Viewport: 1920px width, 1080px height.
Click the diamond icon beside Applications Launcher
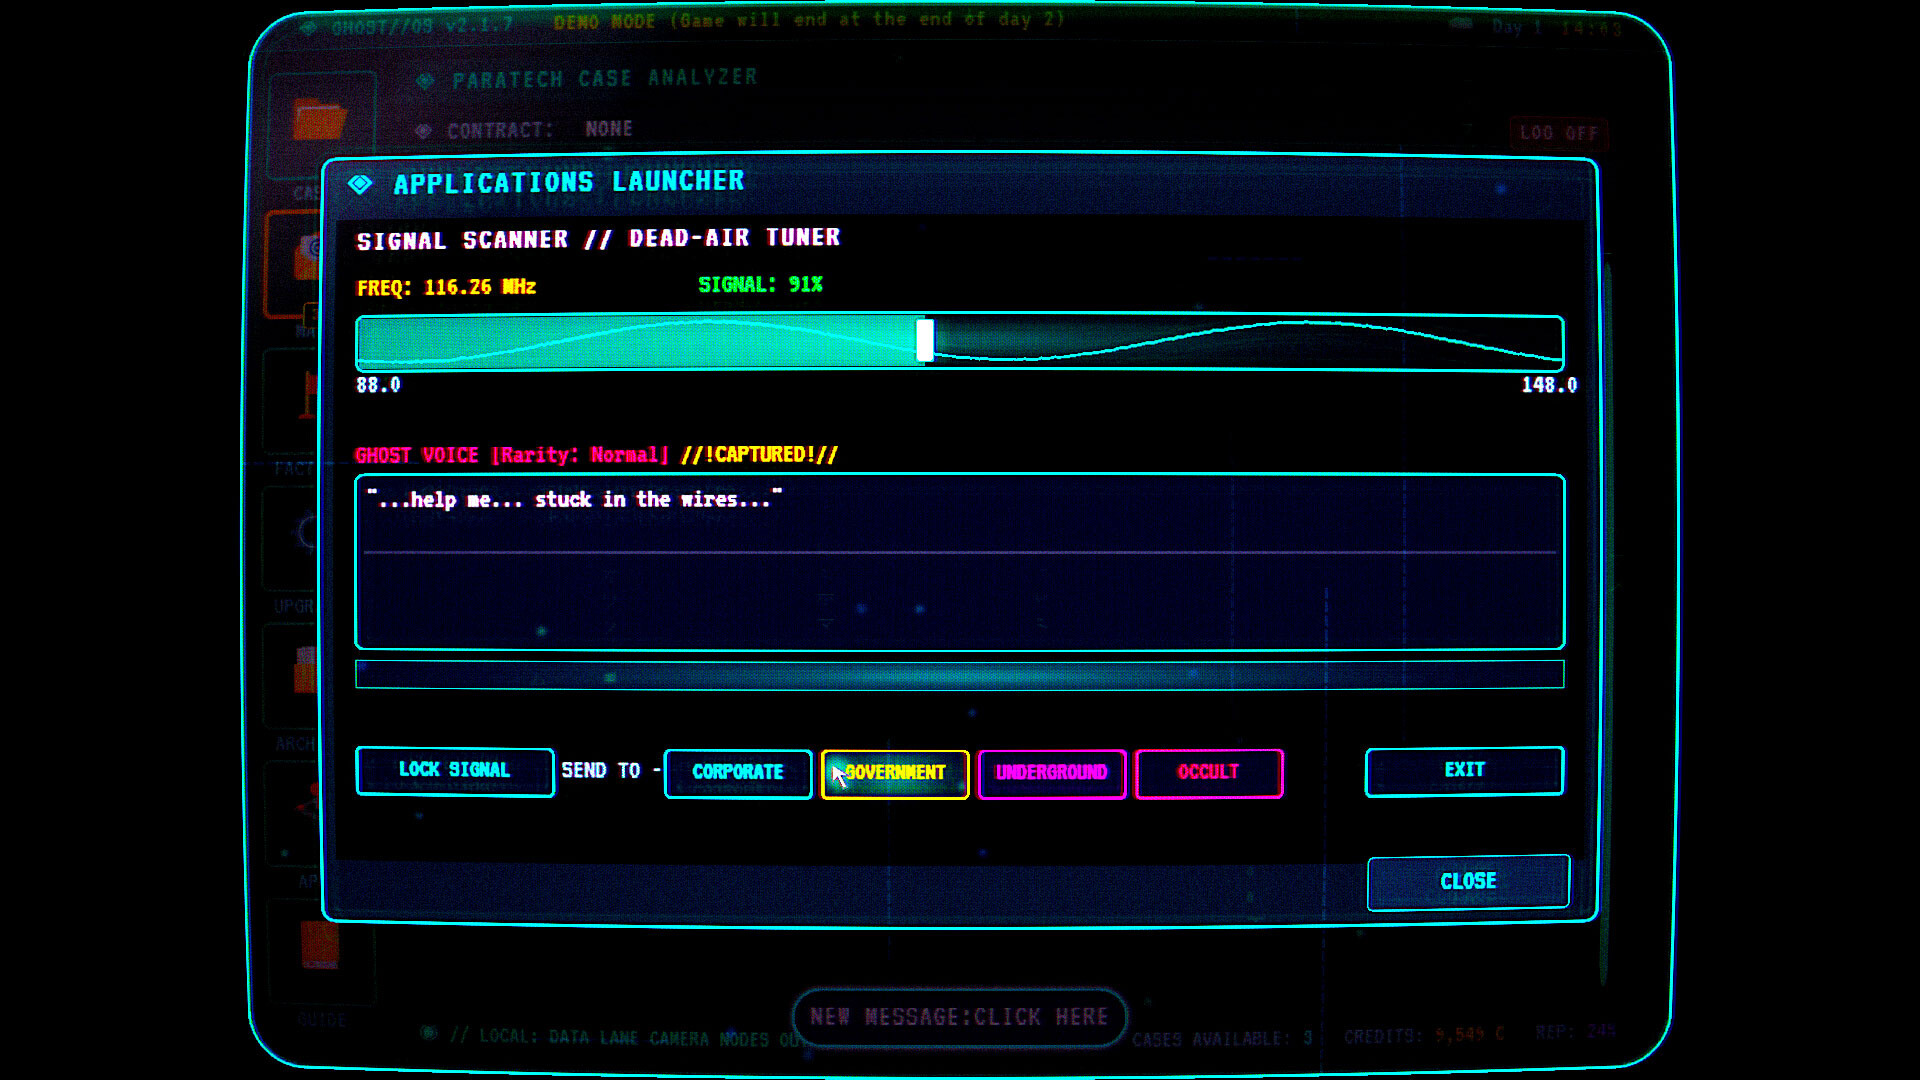[359, 182]
